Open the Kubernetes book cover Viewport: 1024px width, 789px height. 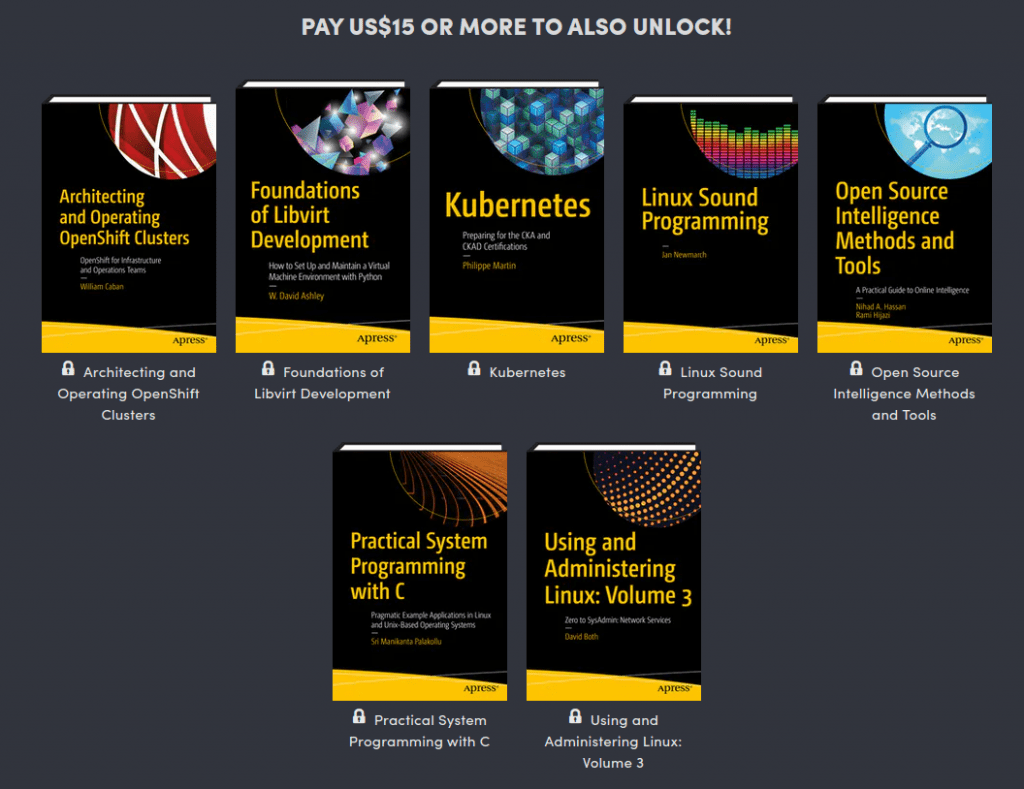pos(516,215)
